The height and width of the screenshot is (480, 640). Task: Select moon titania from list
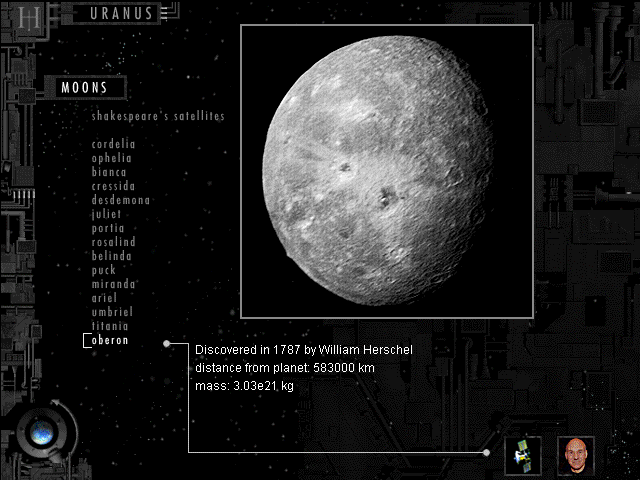(110, 326)
